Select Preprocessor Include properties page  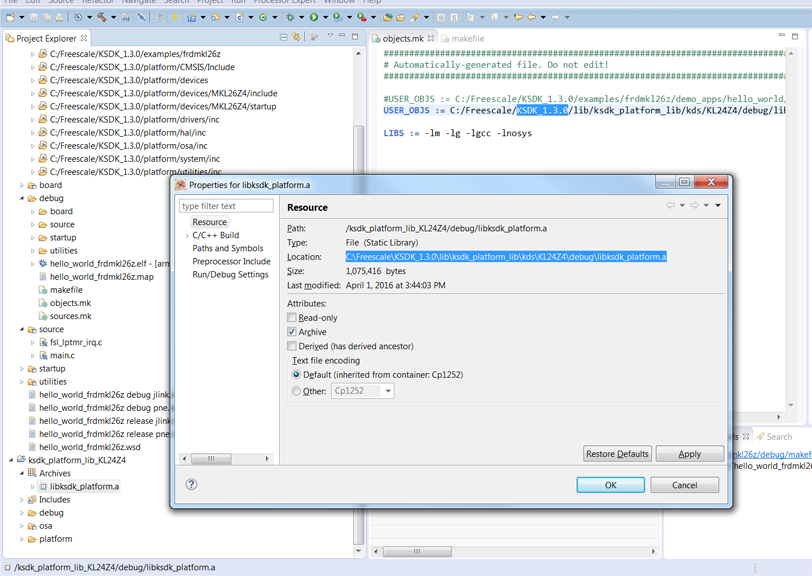click(231, 261)
